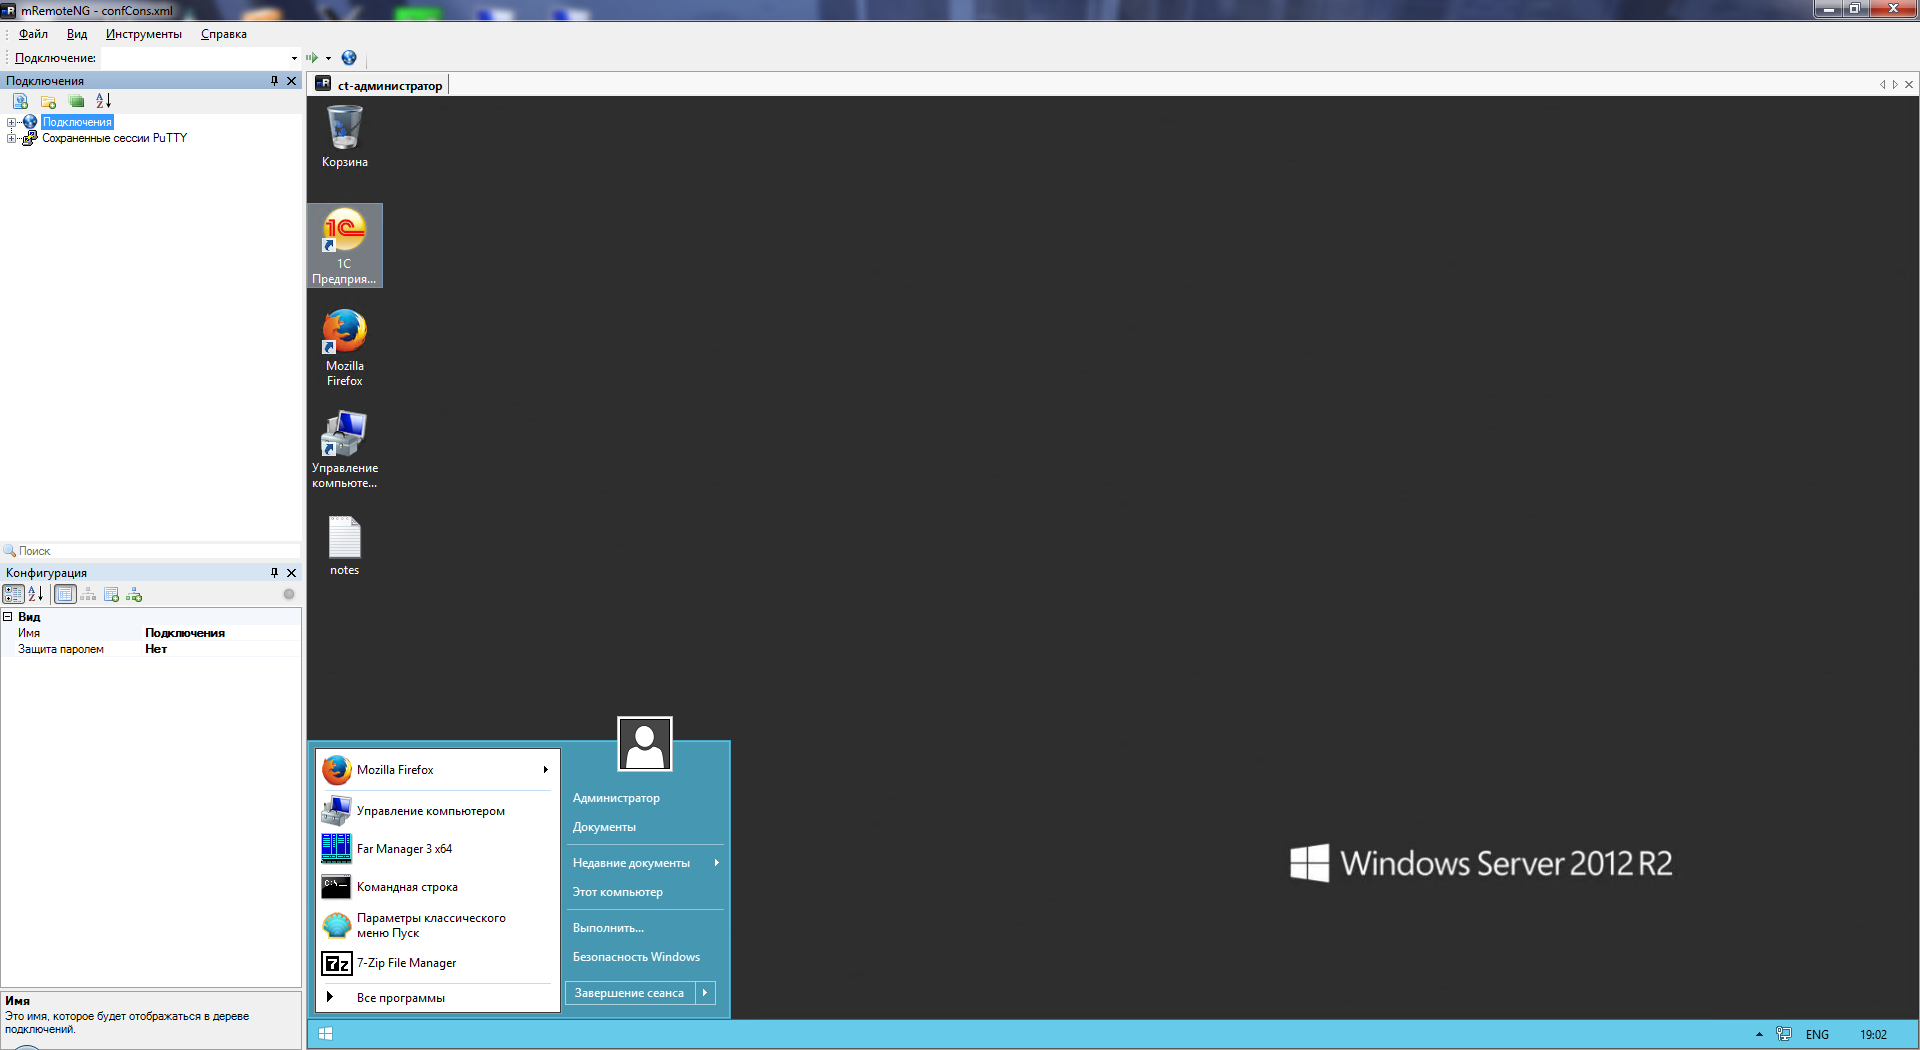1920x1050 pixels.
Task: Collapse the Вид property category
Action: 8,617
